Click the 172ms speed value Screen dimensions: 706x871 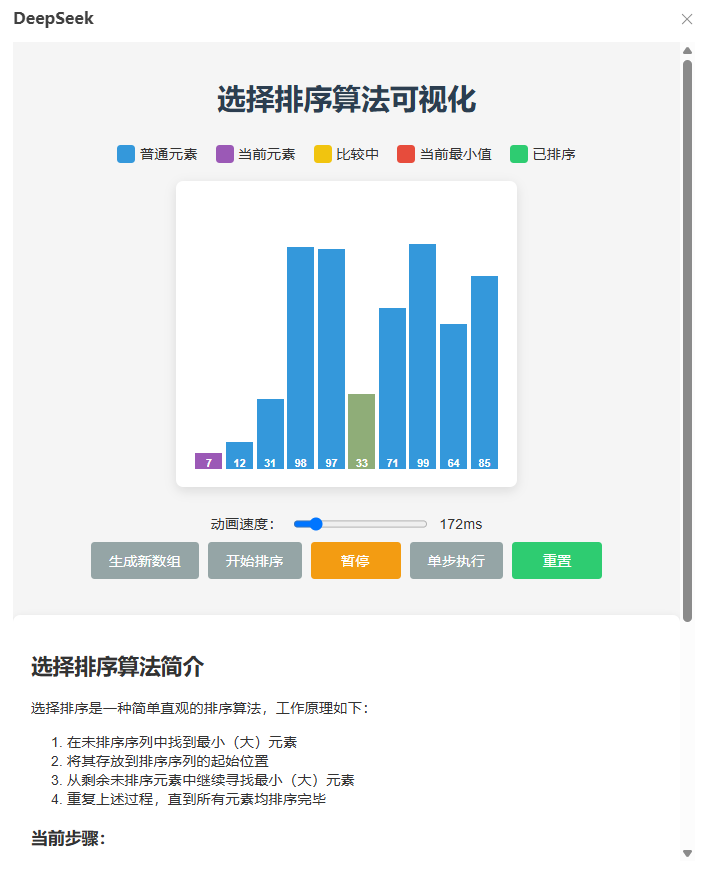[461, 524]
